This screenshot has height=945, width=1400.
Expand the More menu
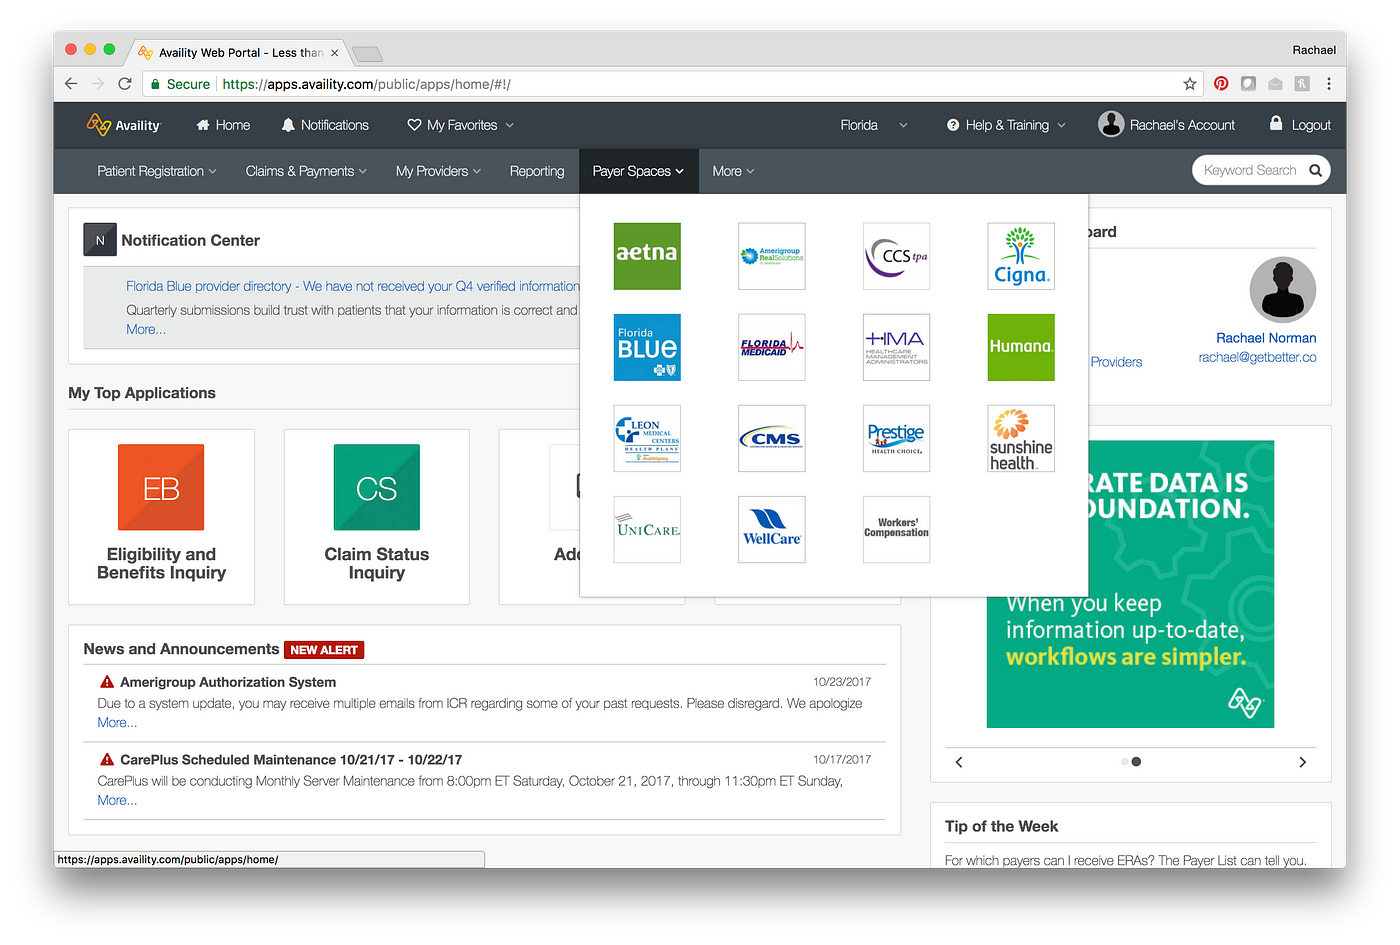pyautogui.click(x=733, y=171)
